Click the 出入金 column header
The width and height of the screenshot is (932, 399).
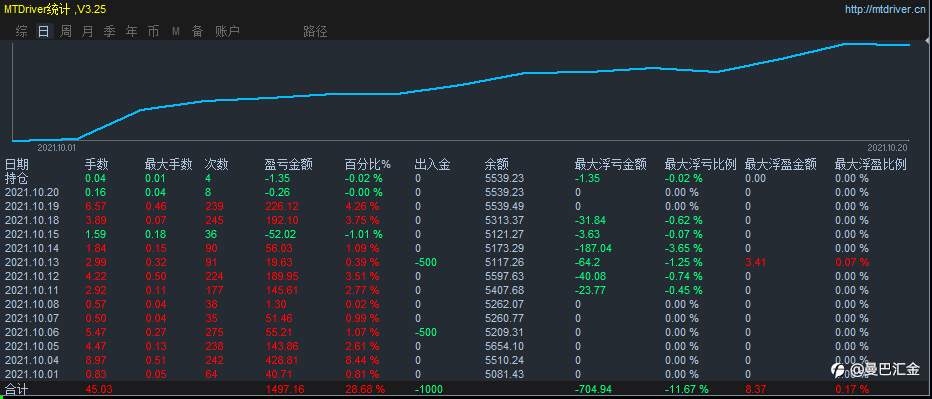tap(432, 165)
